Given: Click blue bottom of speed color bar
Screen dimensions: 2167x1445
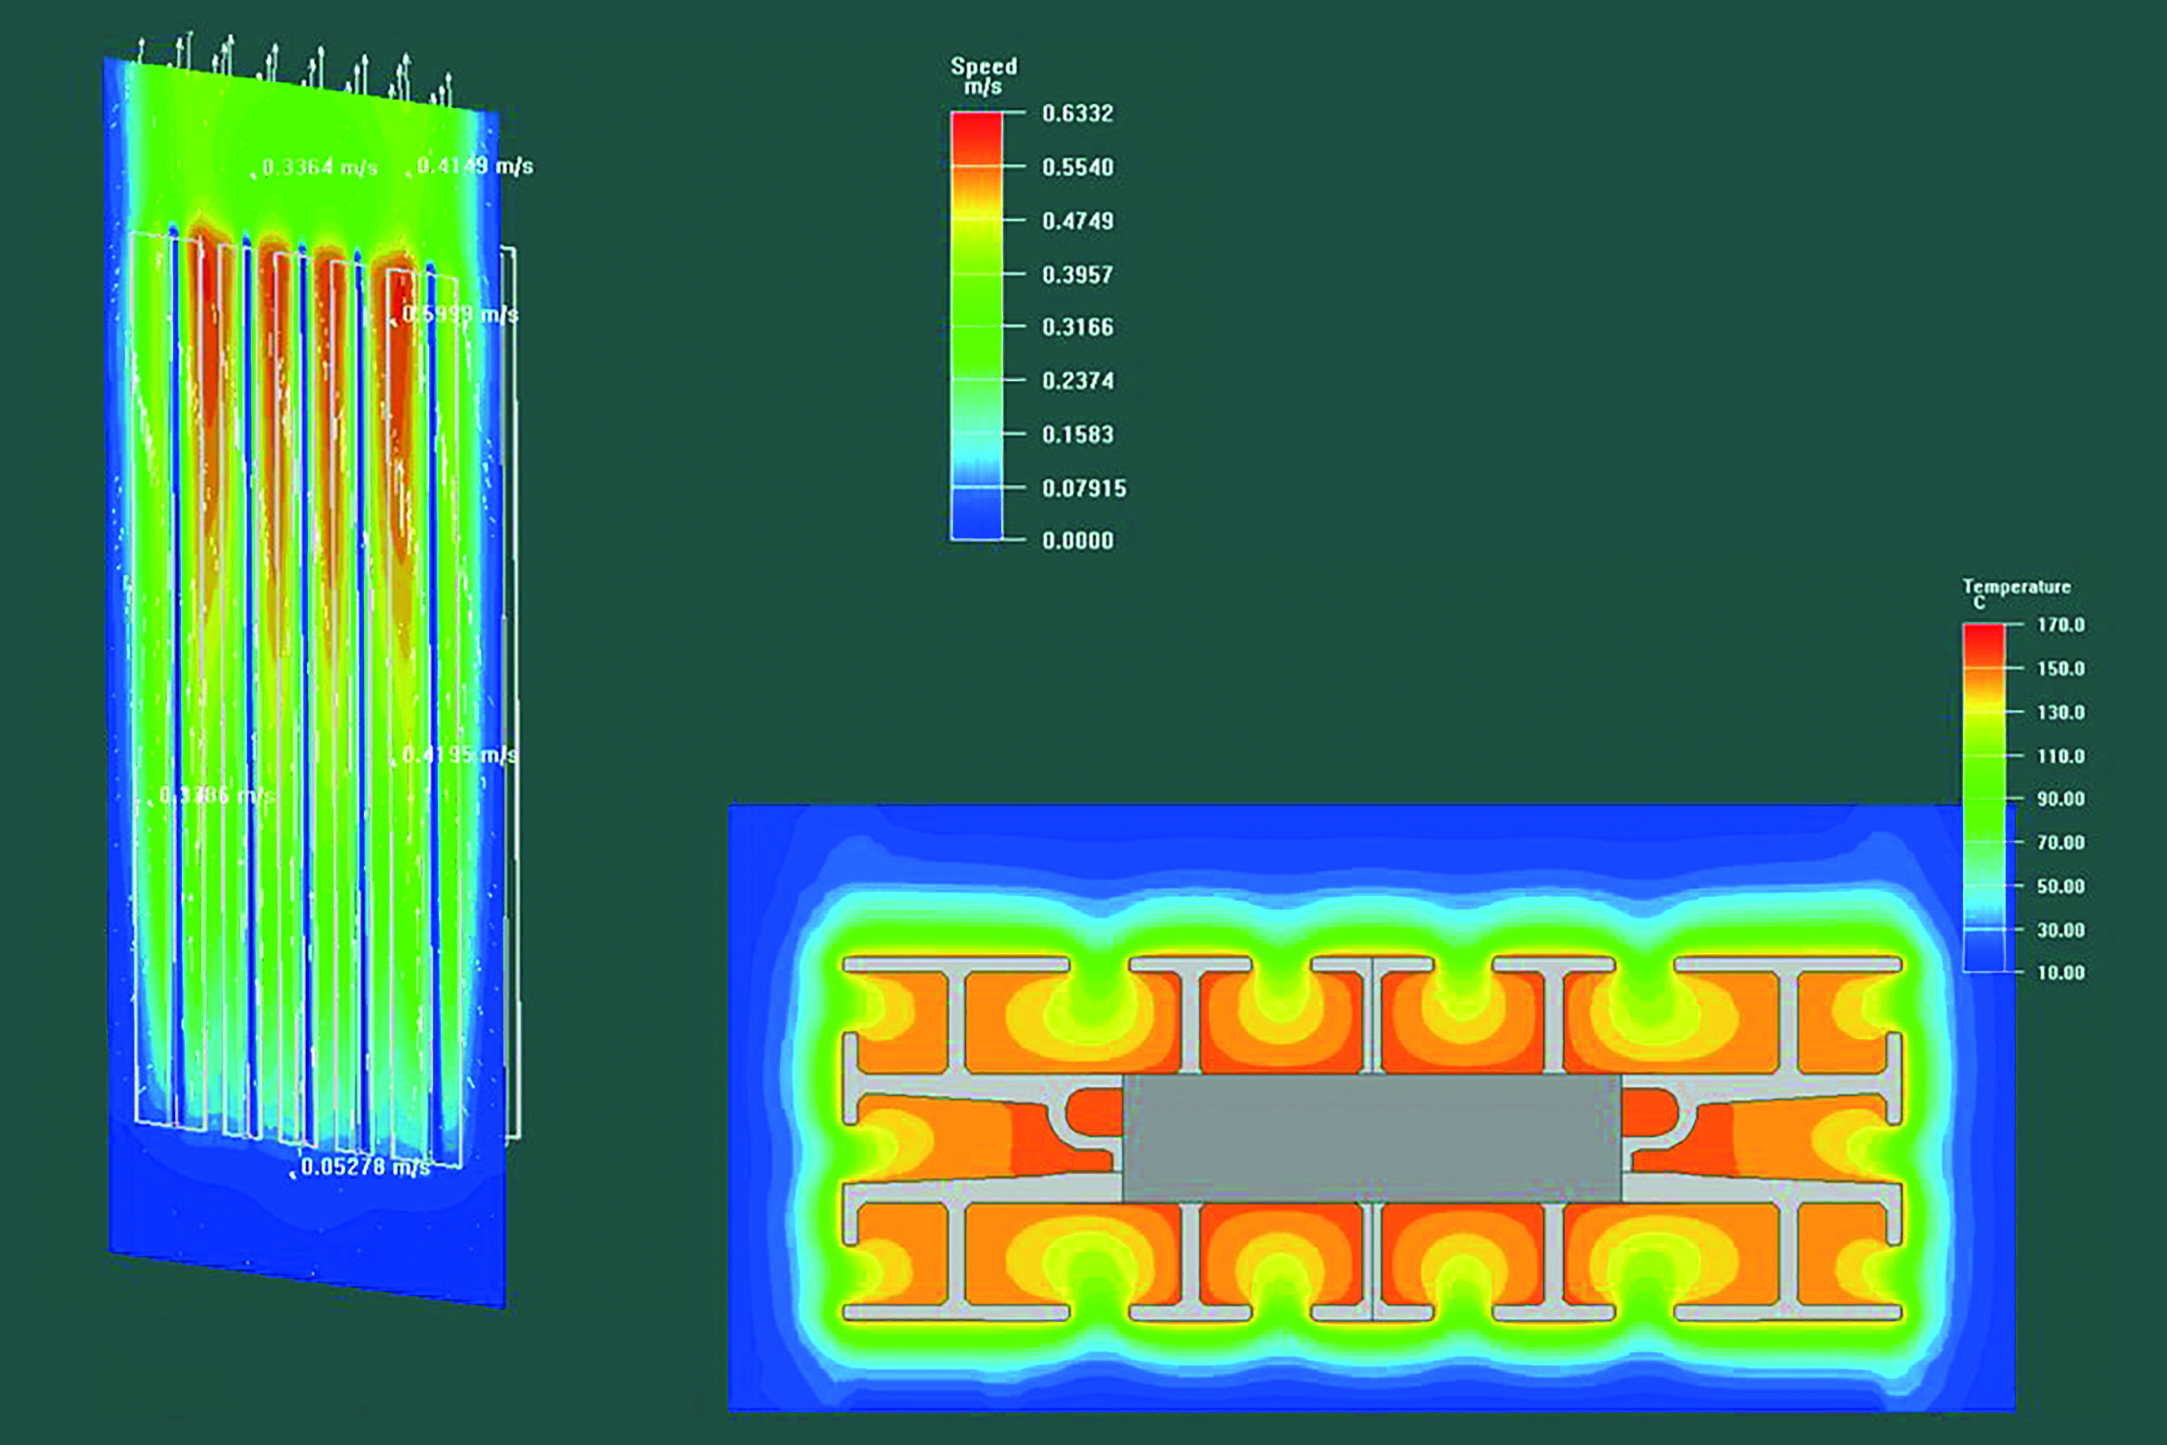Looking at the screenshot, I should point(976,520).
